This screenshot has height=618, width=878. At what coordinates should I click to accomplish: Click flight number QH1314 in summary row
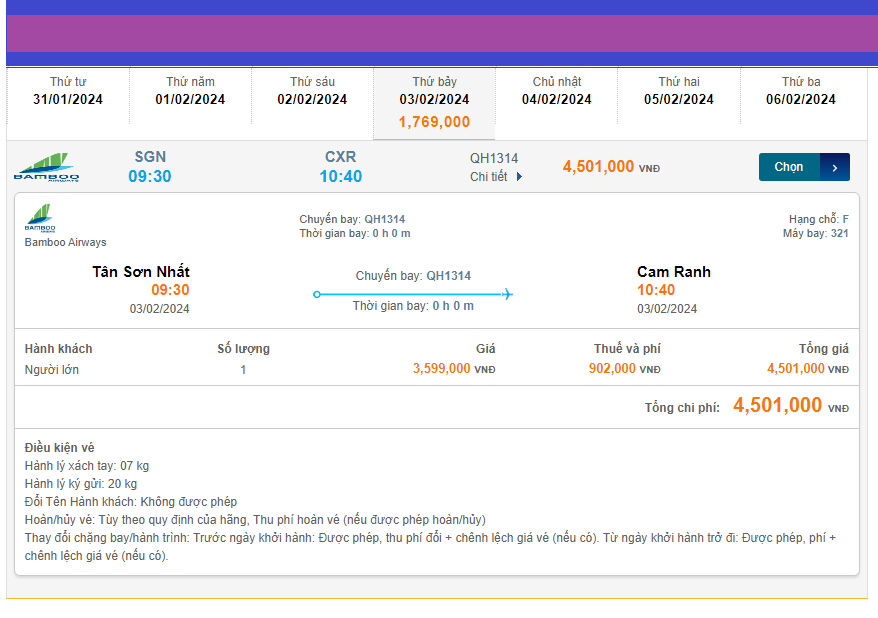coord(494,158)
